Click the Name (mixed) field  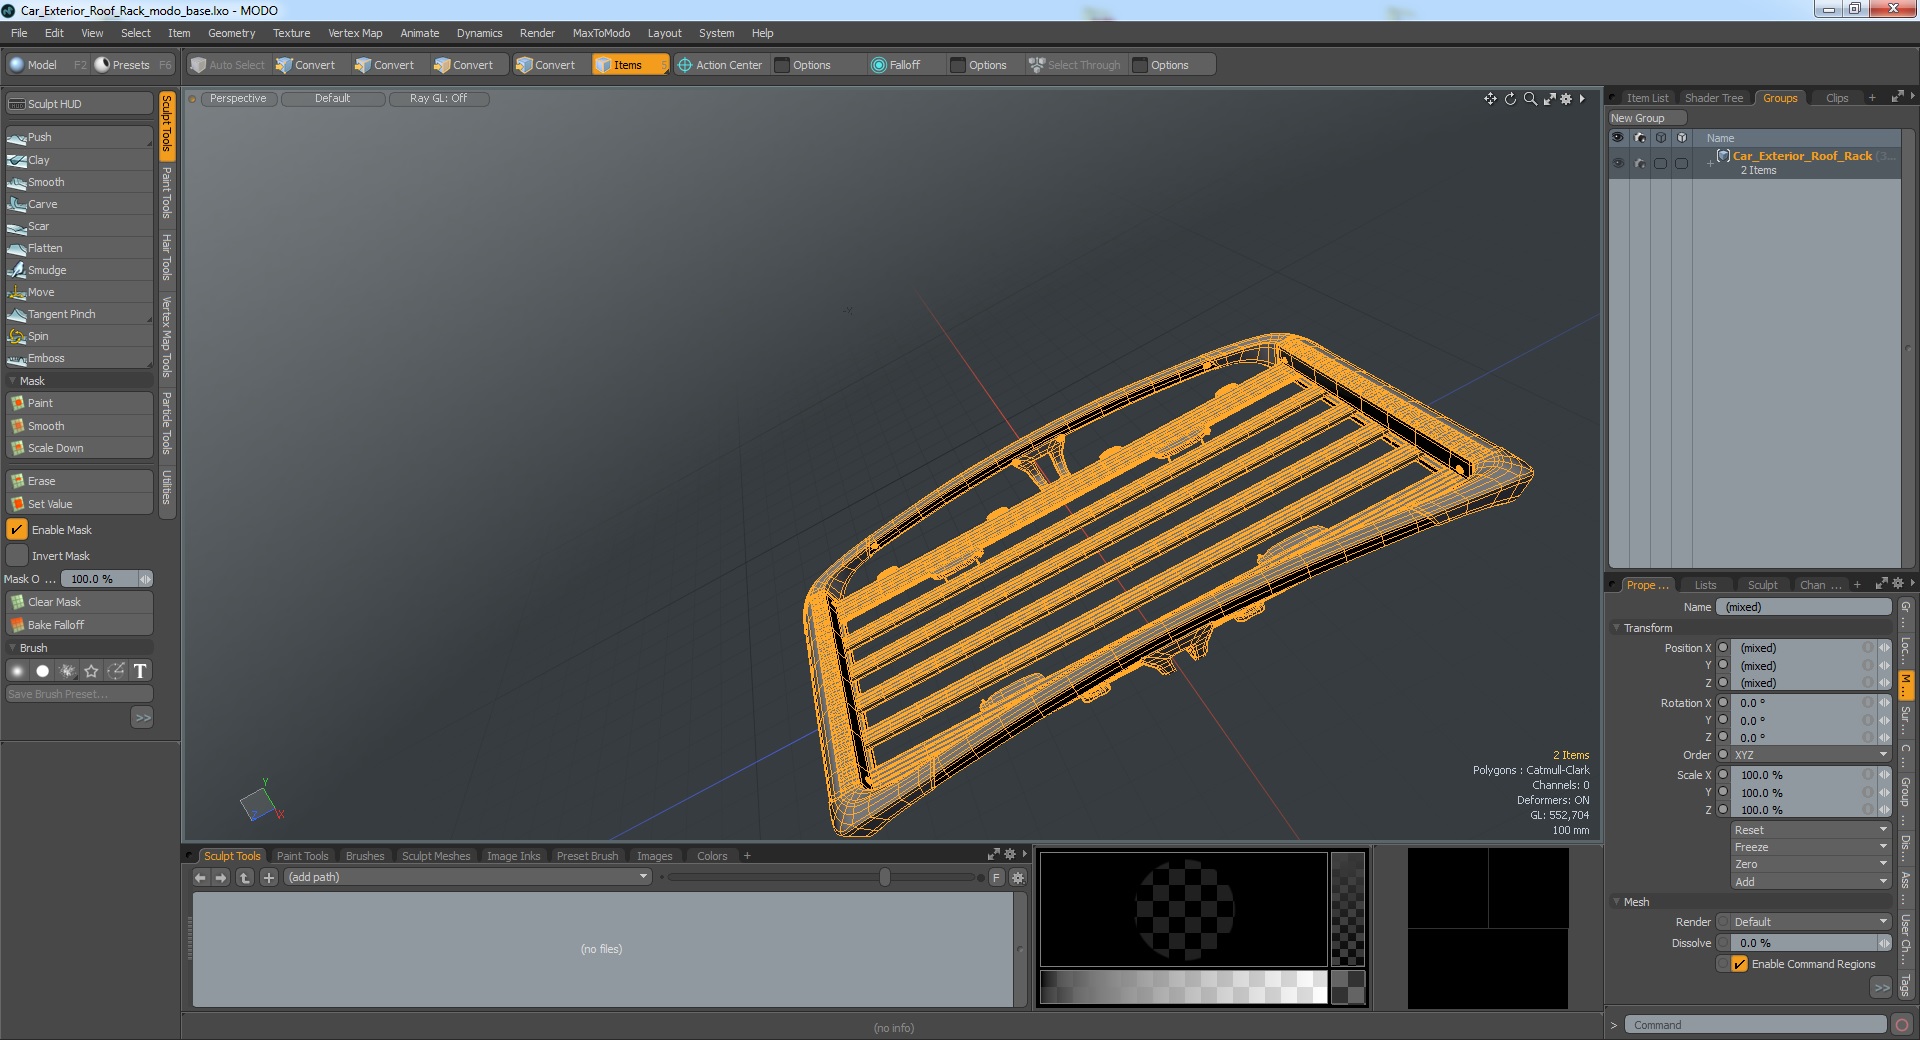[1803, 607]
